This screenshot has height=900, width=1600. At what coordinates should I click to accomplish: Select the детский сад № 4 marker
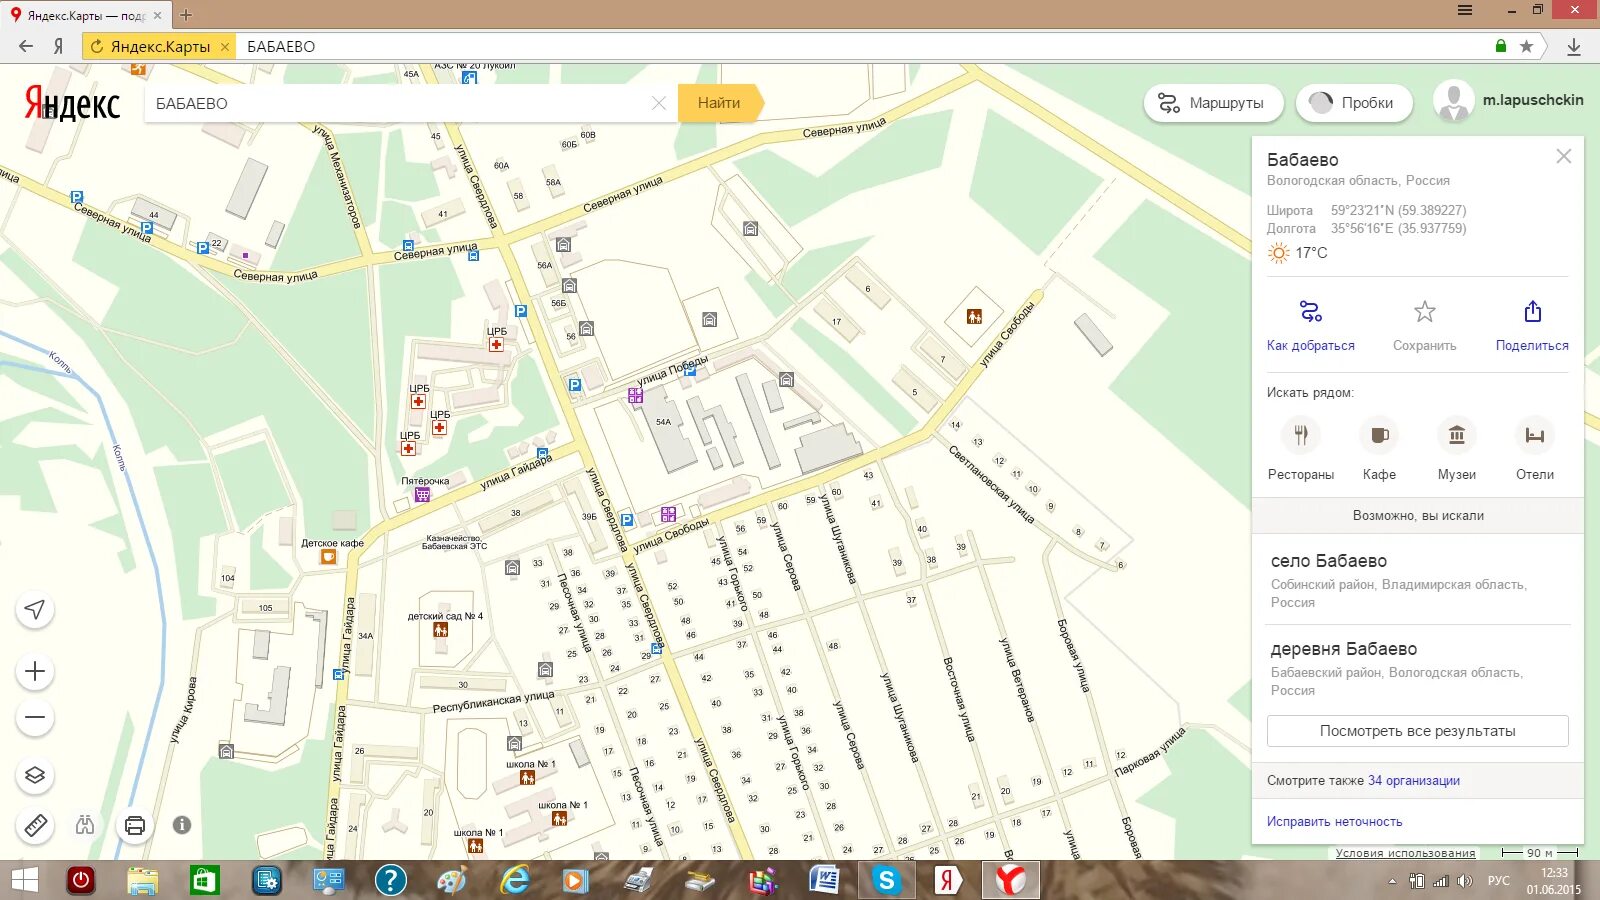440,630
